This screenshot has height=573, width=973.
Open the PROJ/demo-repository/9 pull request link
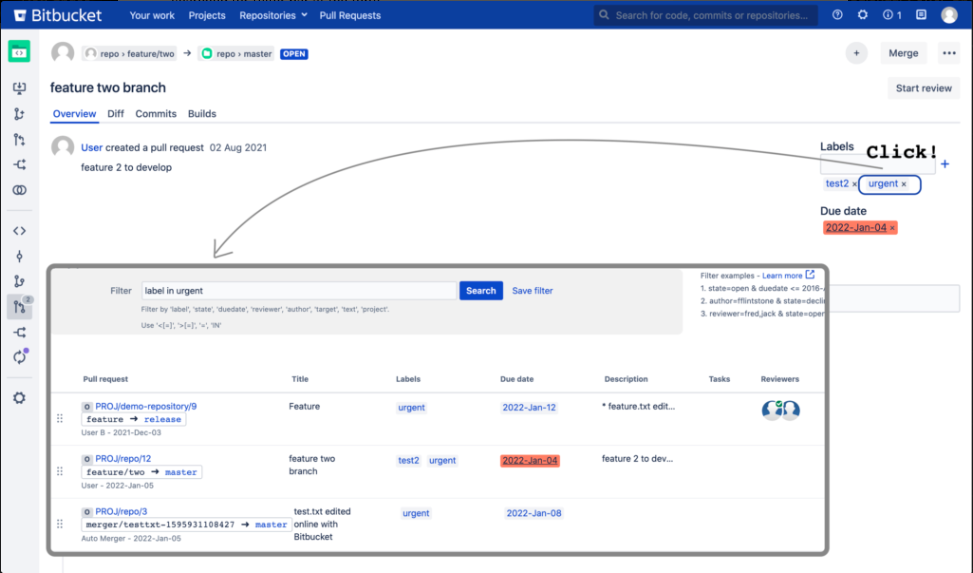pos(146,407)
